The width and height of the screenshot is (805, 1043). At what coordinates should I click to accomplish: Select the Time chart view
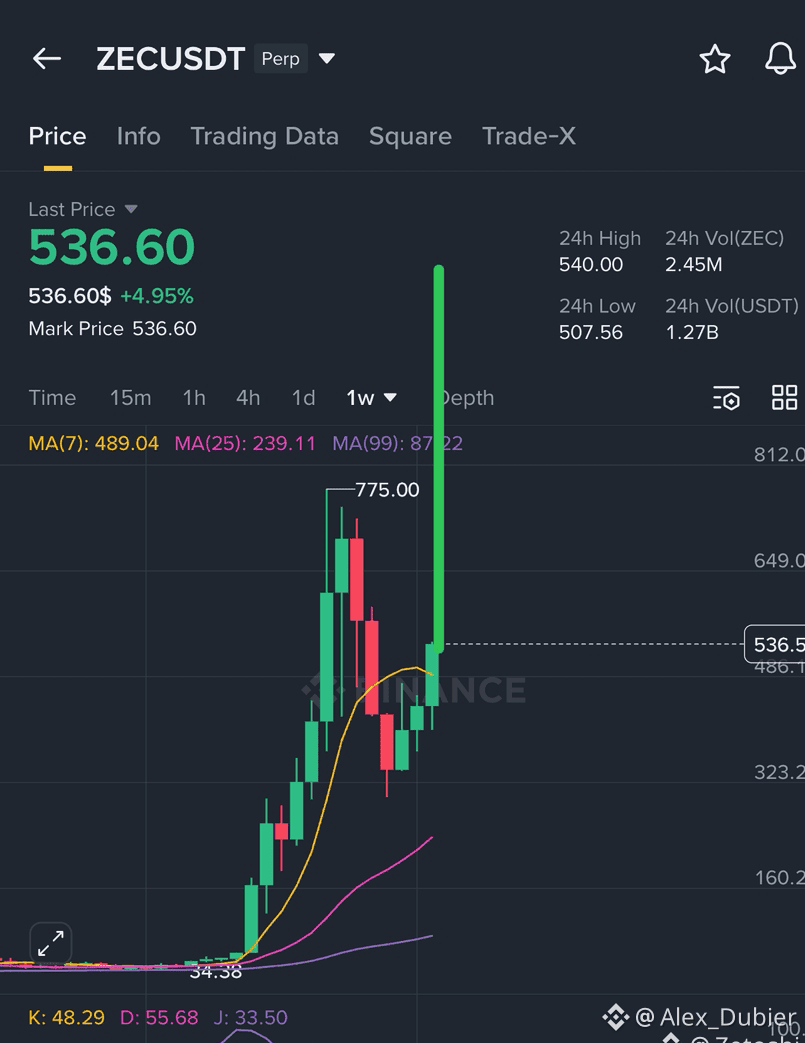(52, 398)
